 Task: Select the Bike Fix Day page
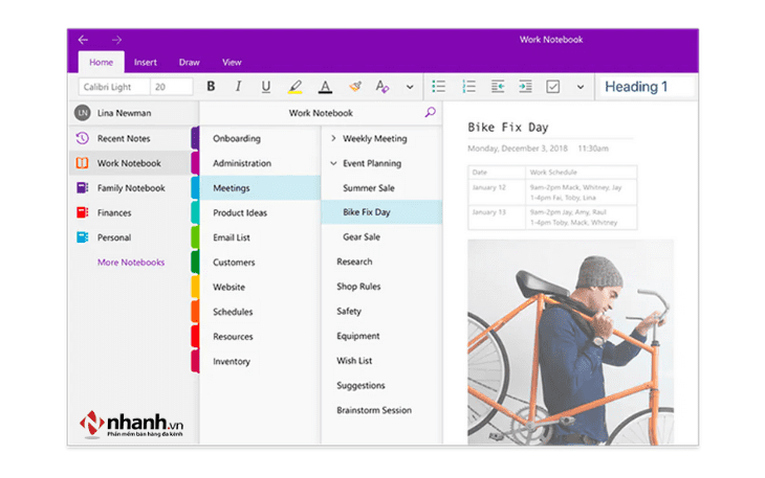click(x=382, y=213)
